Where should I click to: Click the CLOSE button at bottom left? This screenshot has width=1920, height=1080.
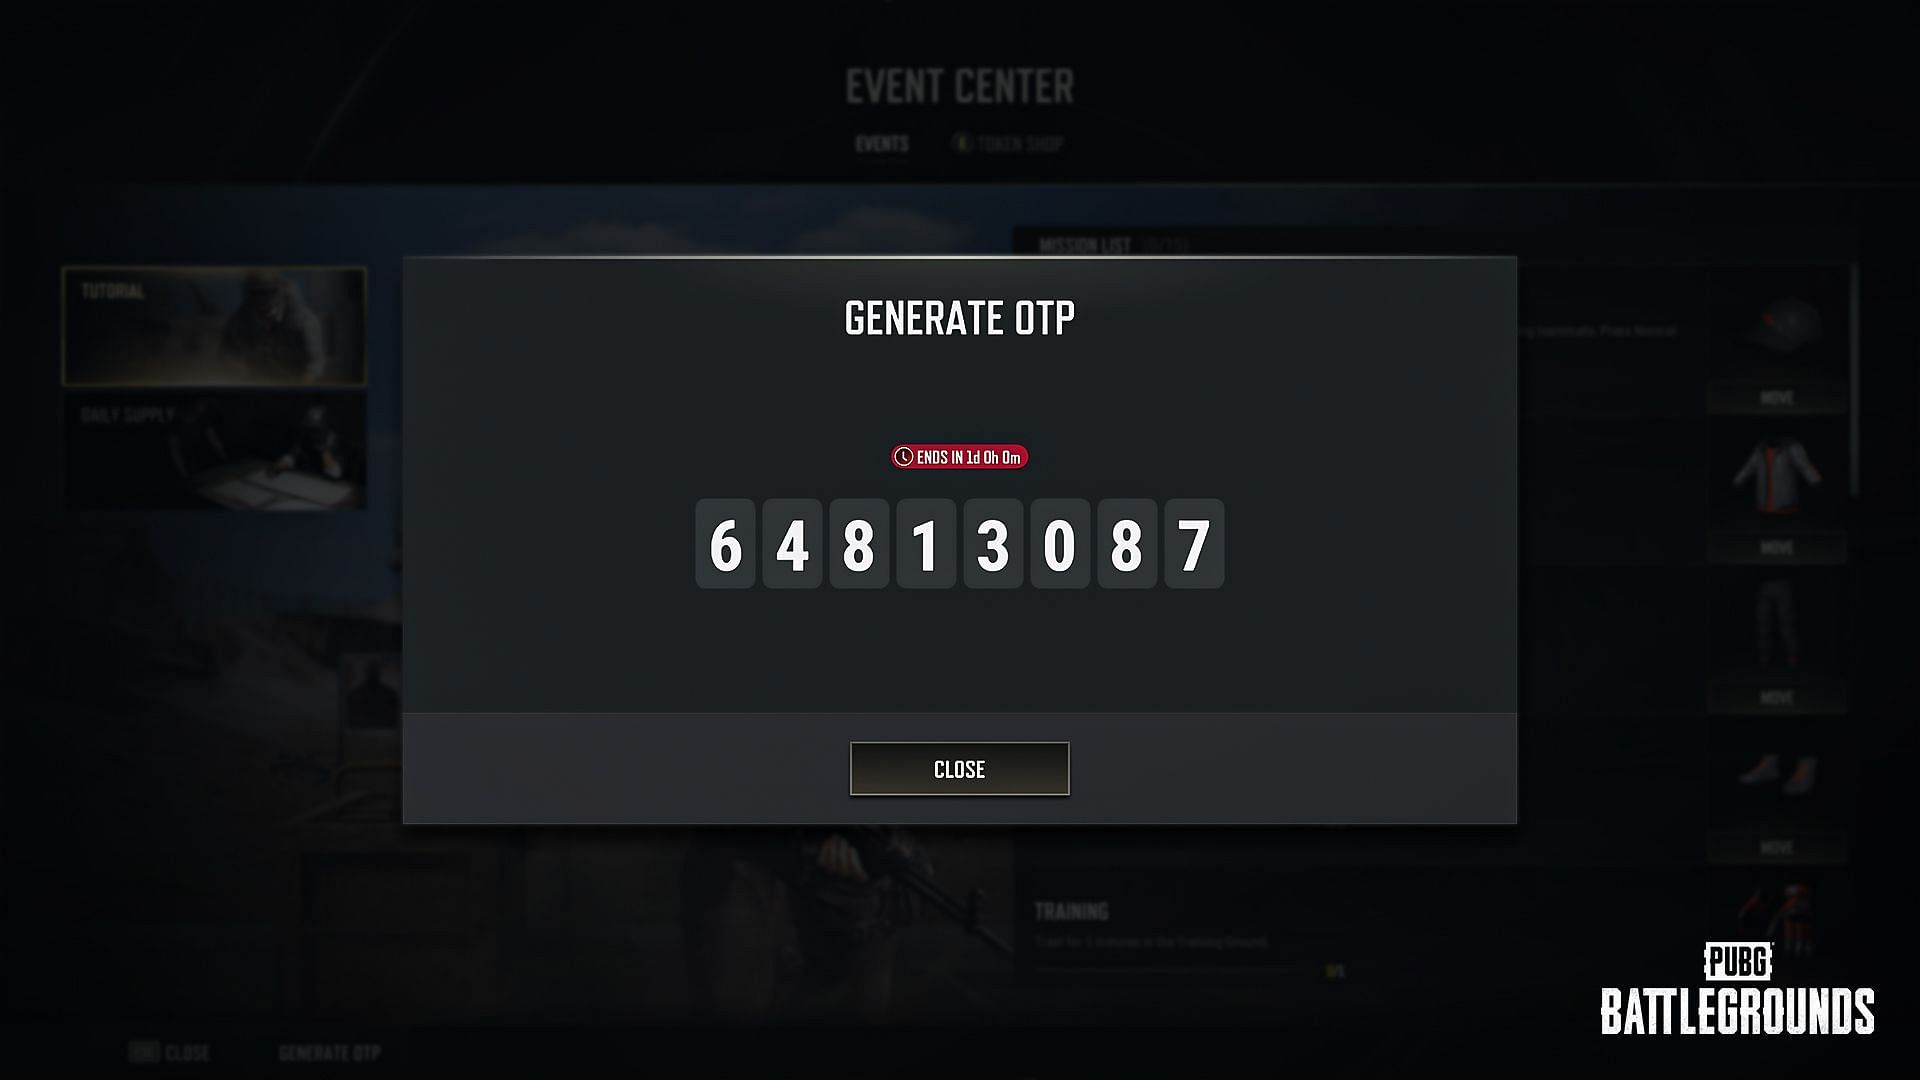click(170, 1051)
